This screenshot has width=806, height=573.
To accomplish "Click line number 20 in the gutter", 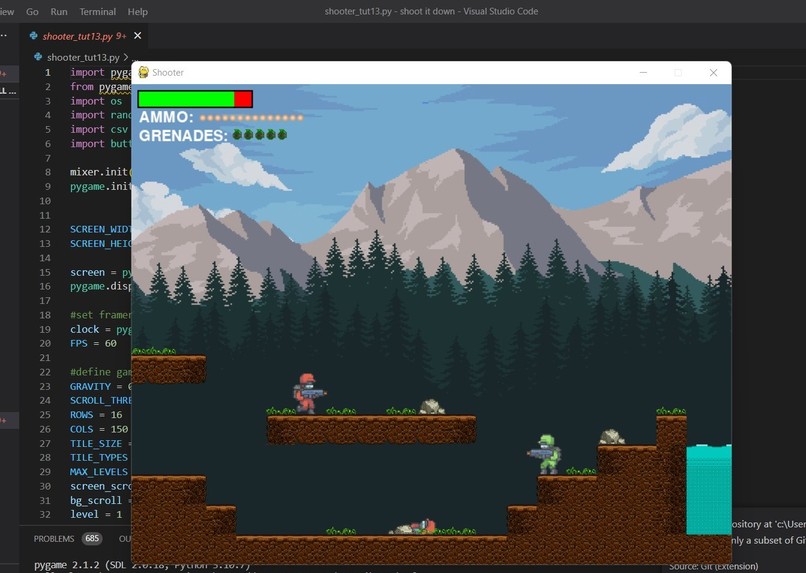I will (x=45, y=343).
